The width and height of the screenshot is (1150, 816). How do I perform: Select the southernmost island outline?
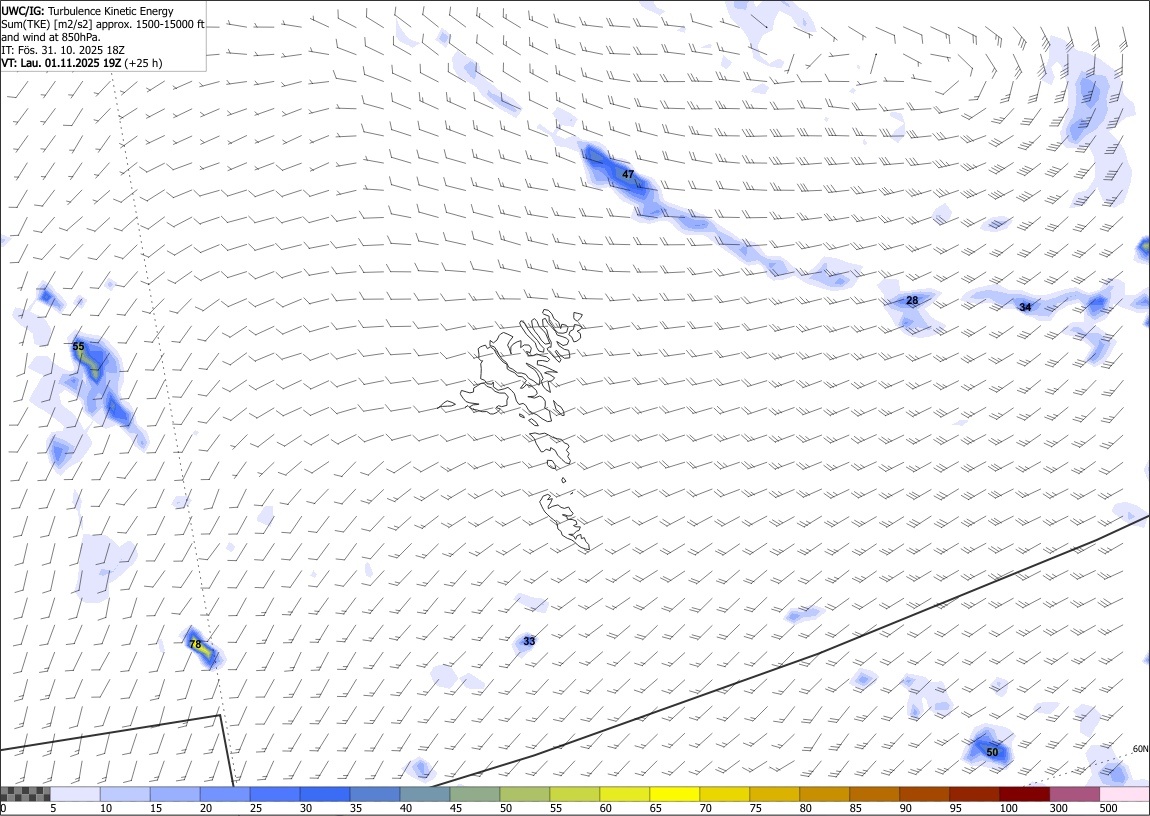[x=565, y=521]
